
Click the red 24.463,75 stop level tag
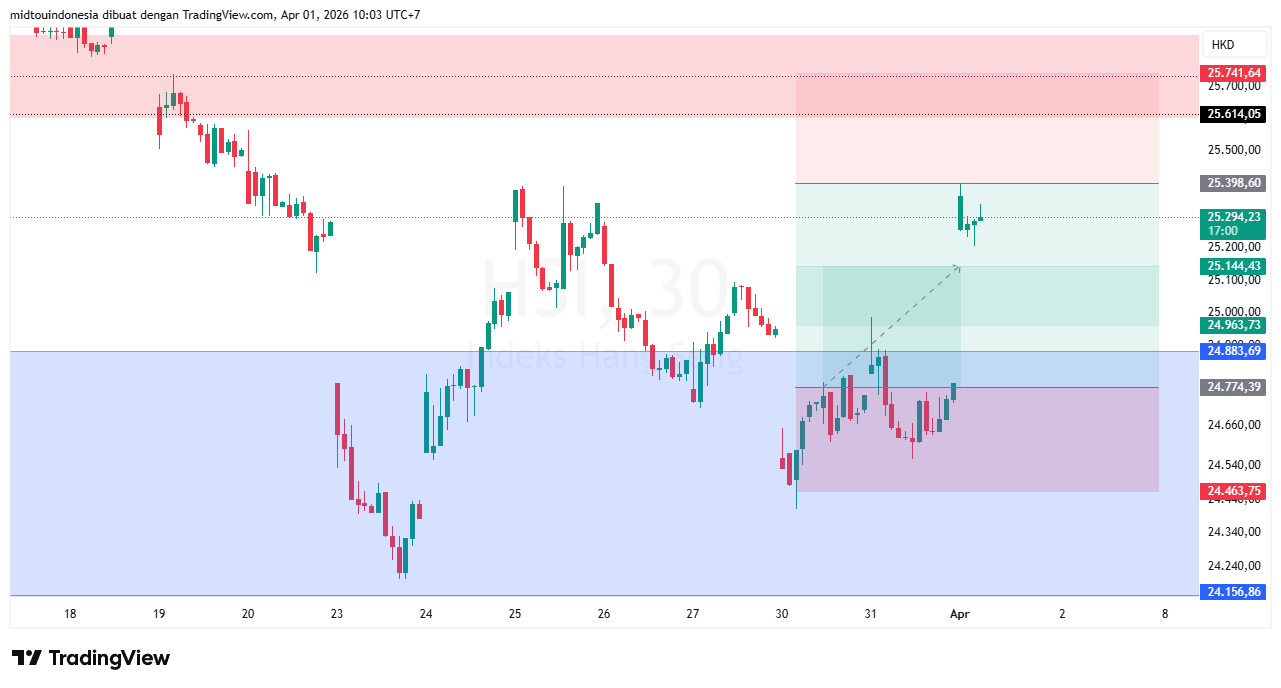[1234, 491]
